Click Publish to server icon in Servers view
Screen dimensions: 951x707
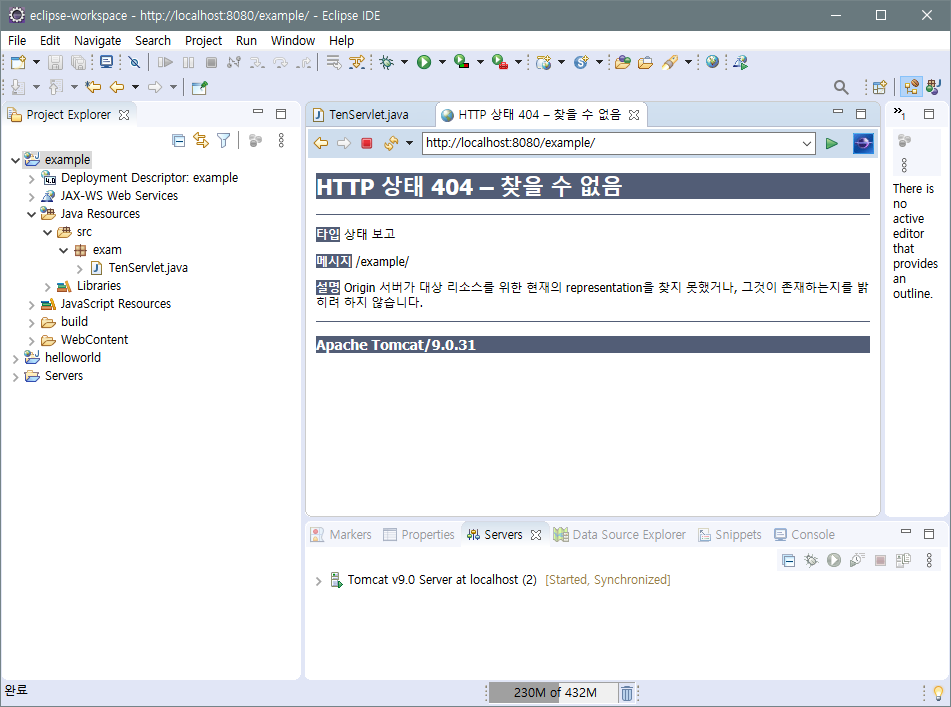pyautogui.click(x=903, y=560)
